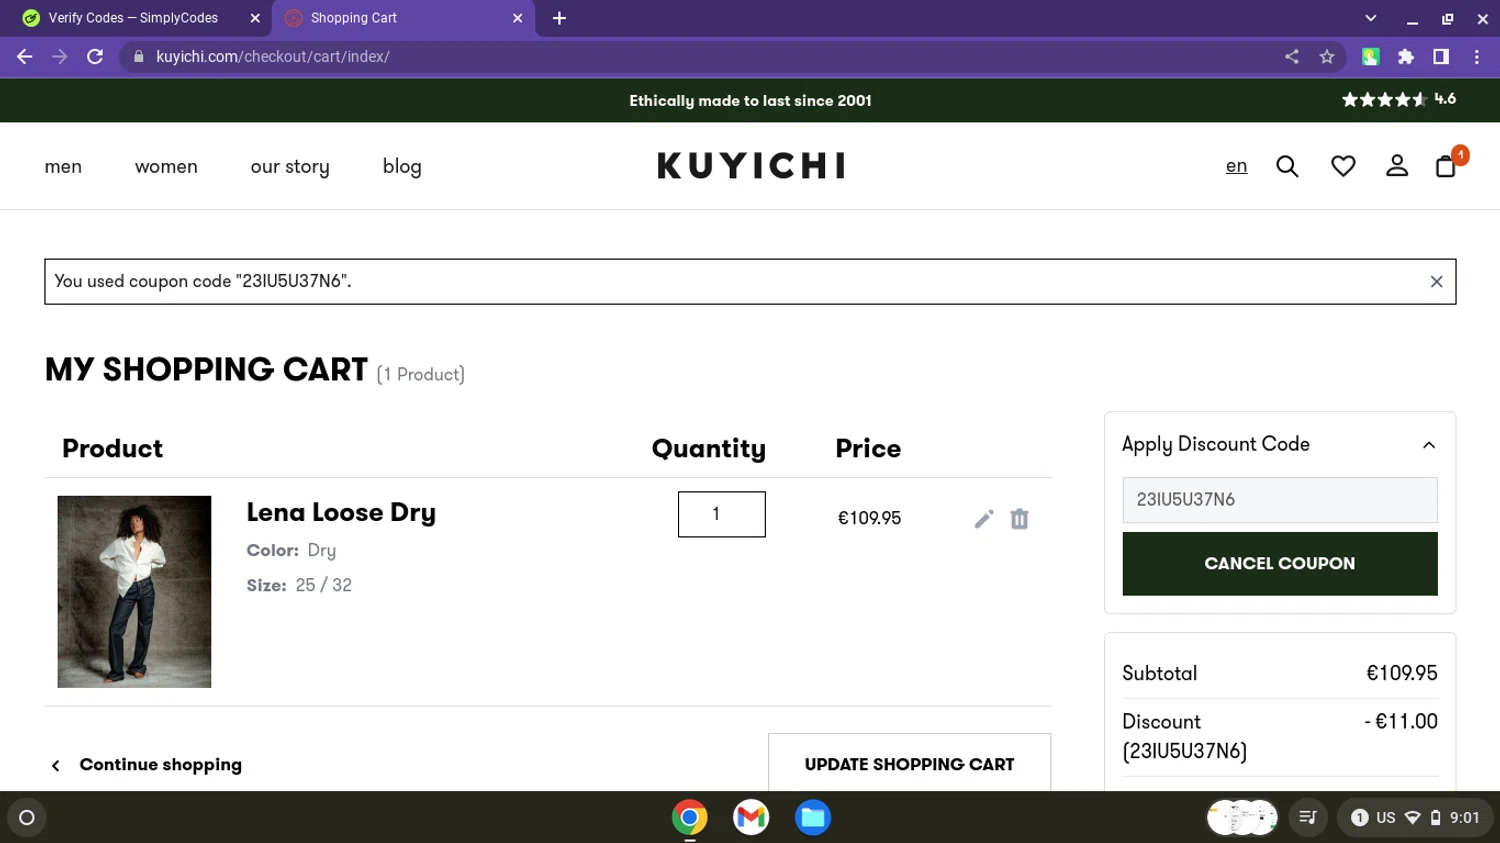The image size is (1500, 843).
Task: Open the system status tray with clock
Action: click(1414, 818)
